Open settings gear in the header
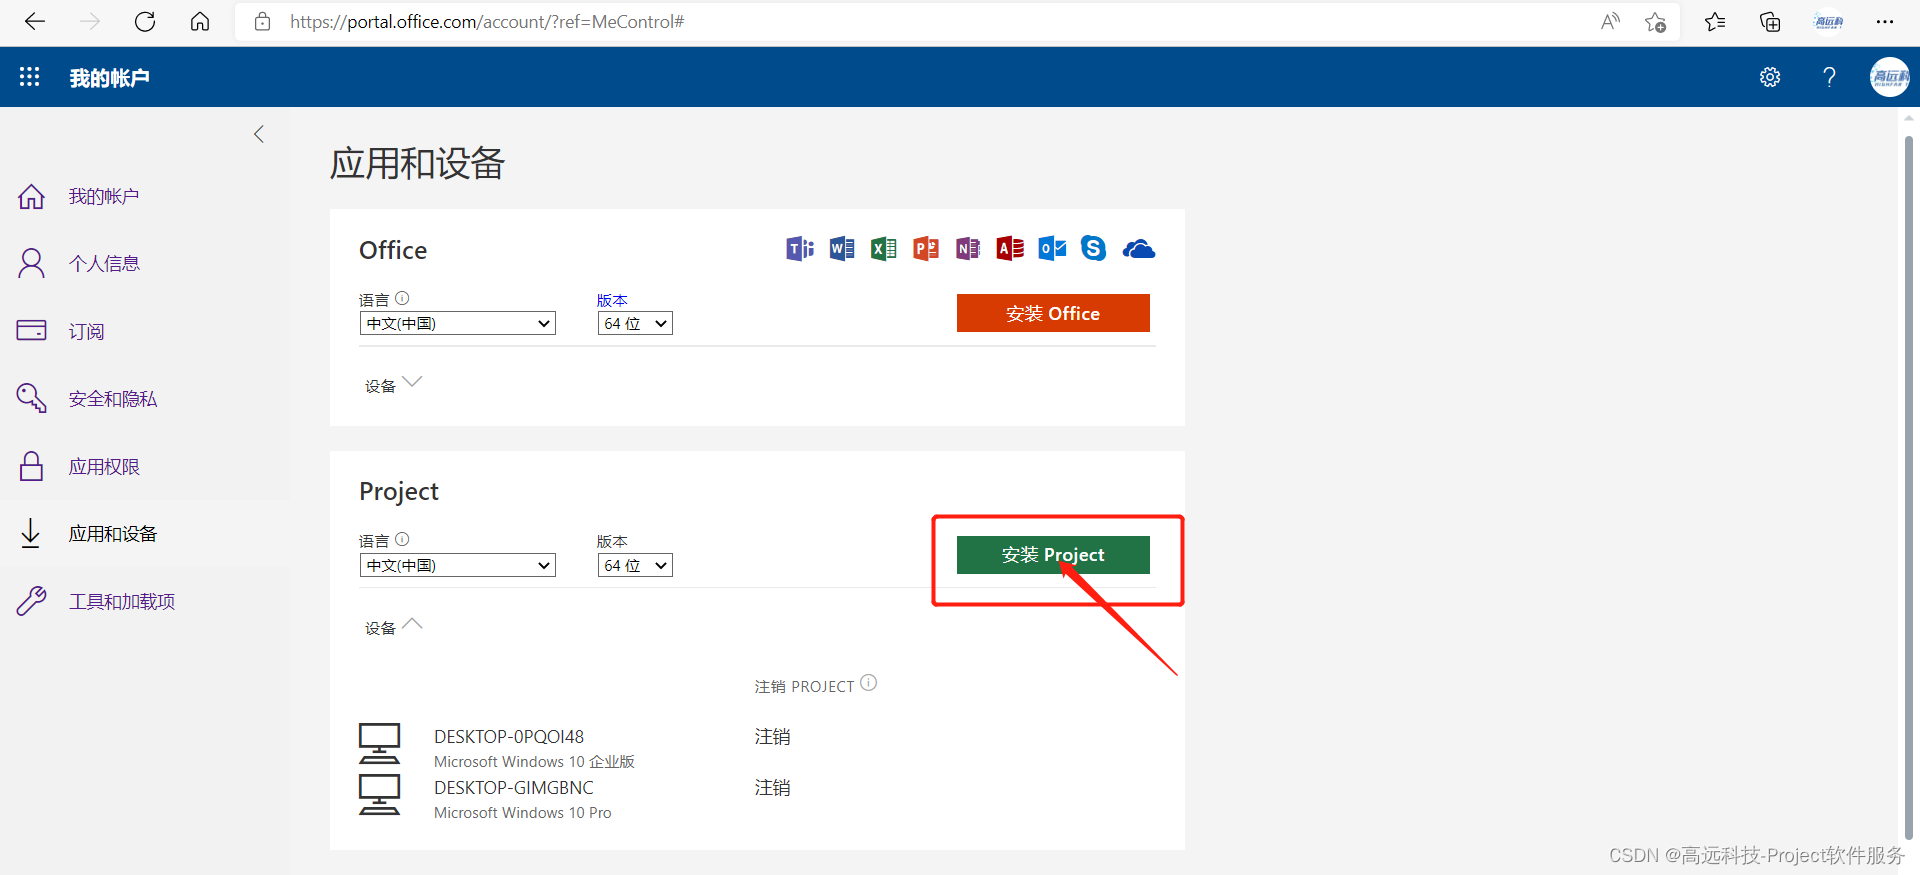 pyautogui.click(x=1770, y=77)
